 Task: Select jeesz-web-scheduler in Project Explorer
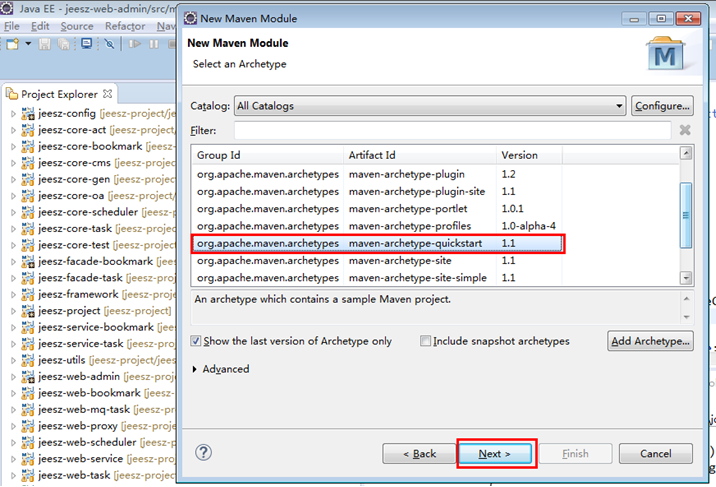(x=87, y=442)
